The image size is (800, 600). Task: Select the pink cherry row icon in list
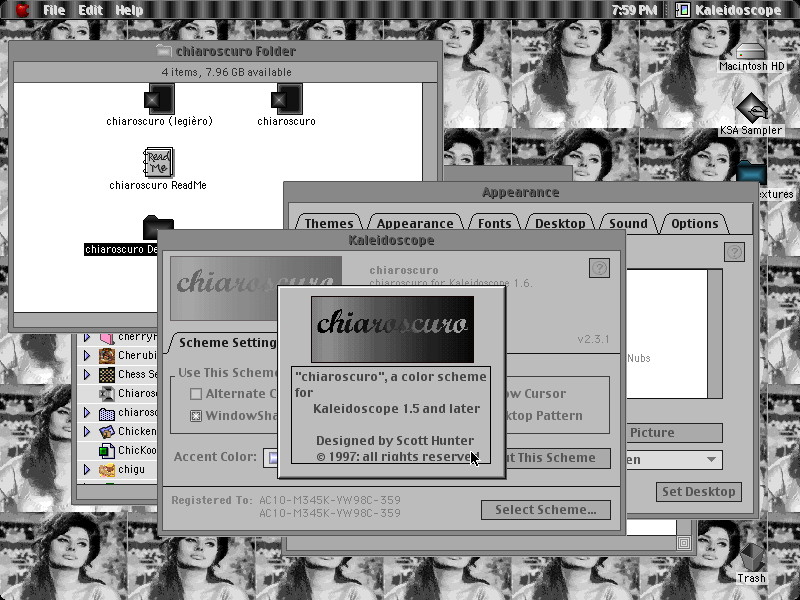107,338
